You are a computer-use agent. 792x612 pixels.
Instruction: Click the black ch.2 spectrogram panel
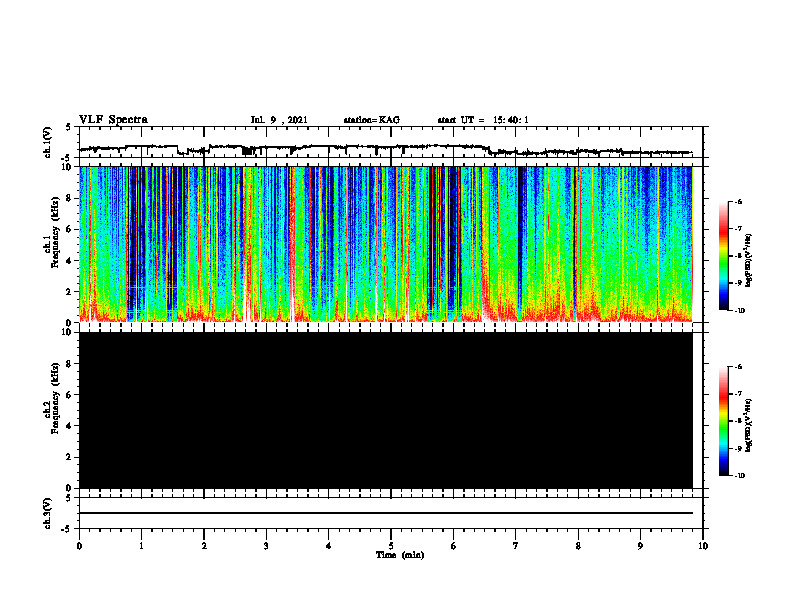tap(386, 410)
